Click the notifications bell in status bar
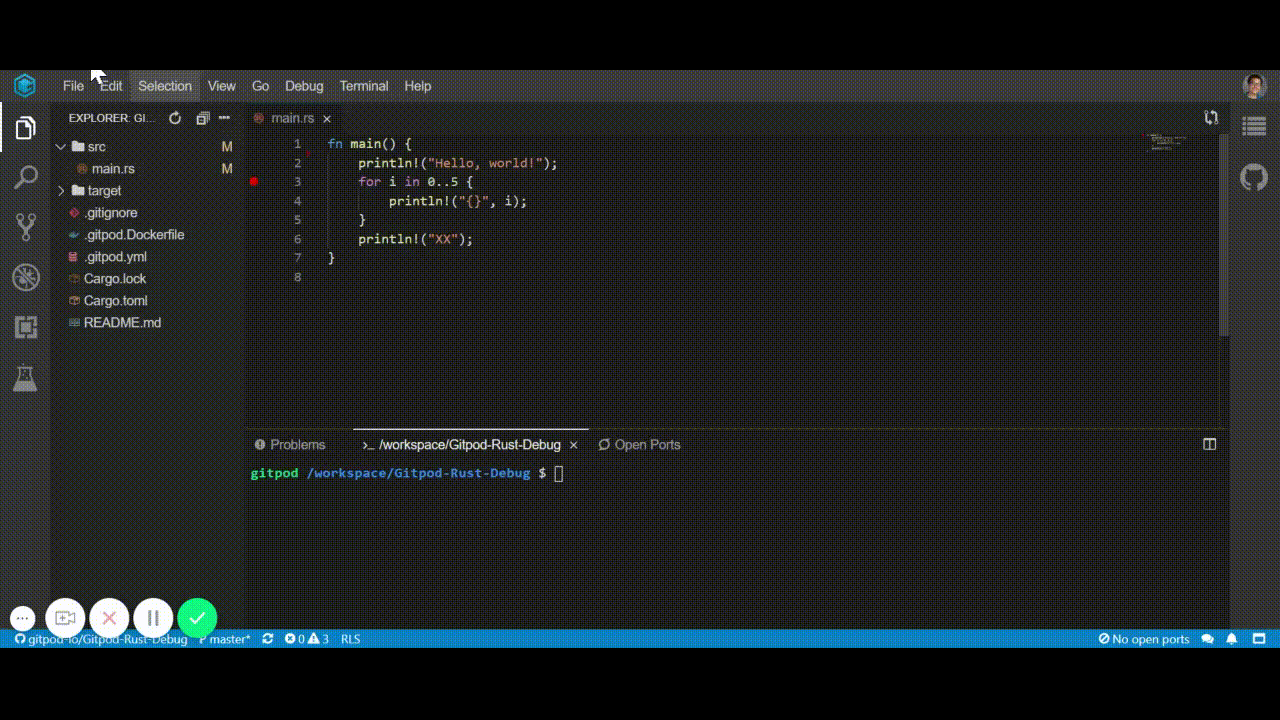The height and width of the screenshot is (720, 1280). (1231, 639)
